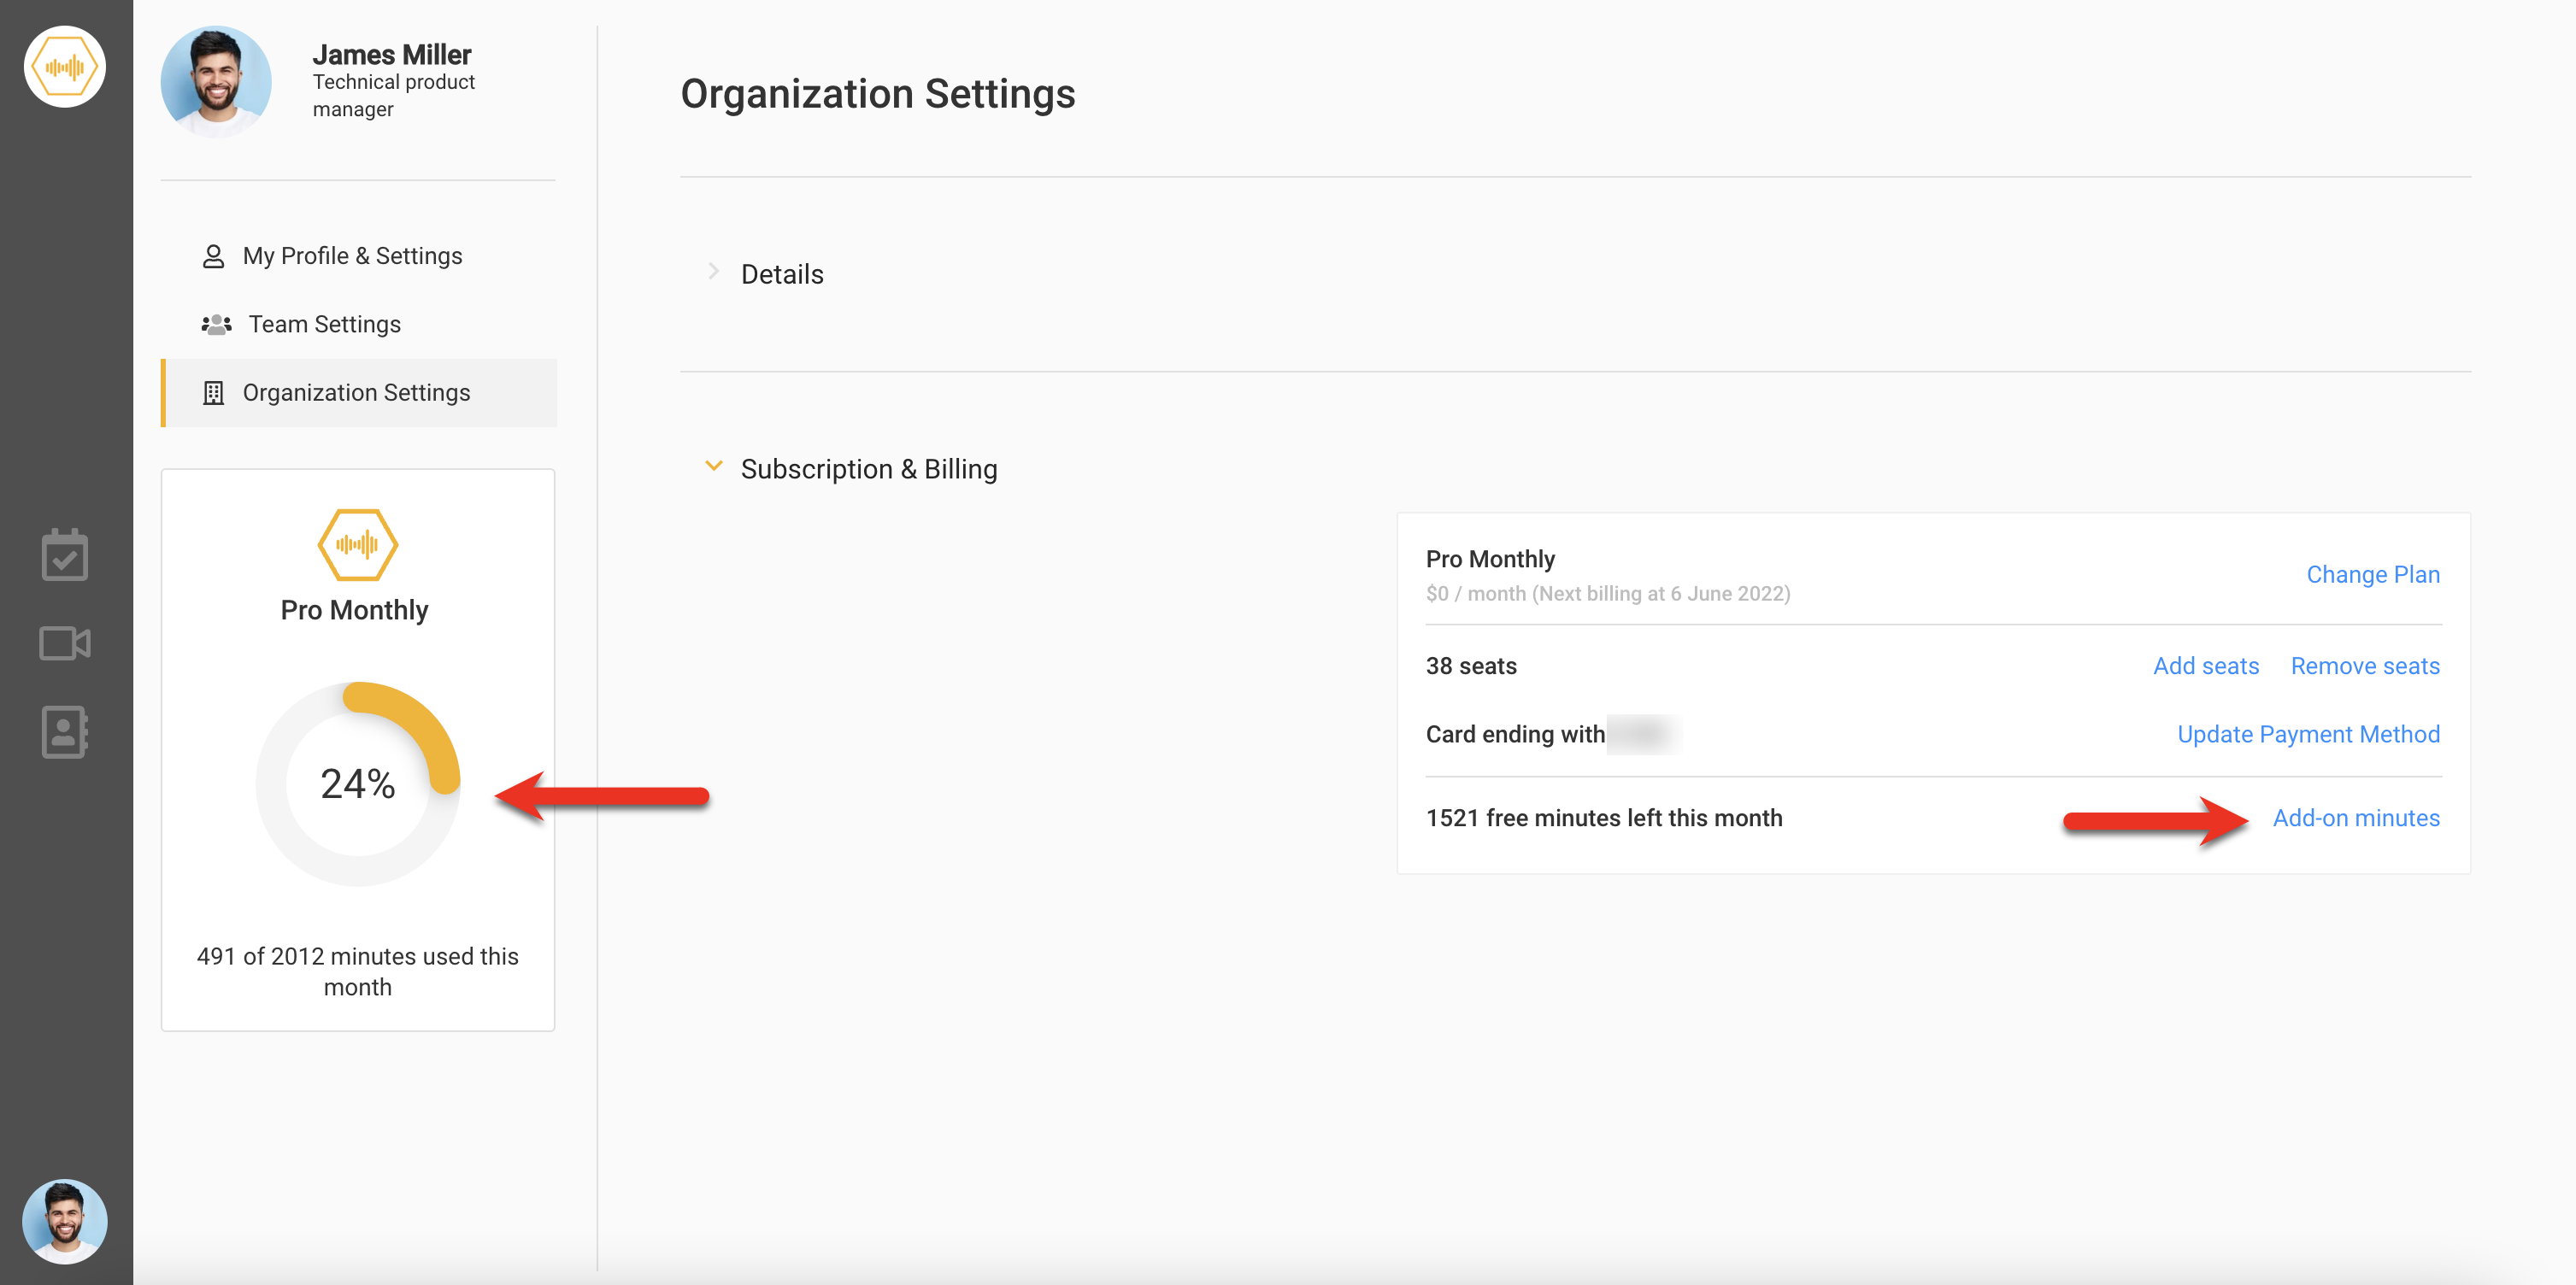This screenshot has height=1285, width=2576.
Task: Click the 24% usage progress ring
Action: point(357,783)
